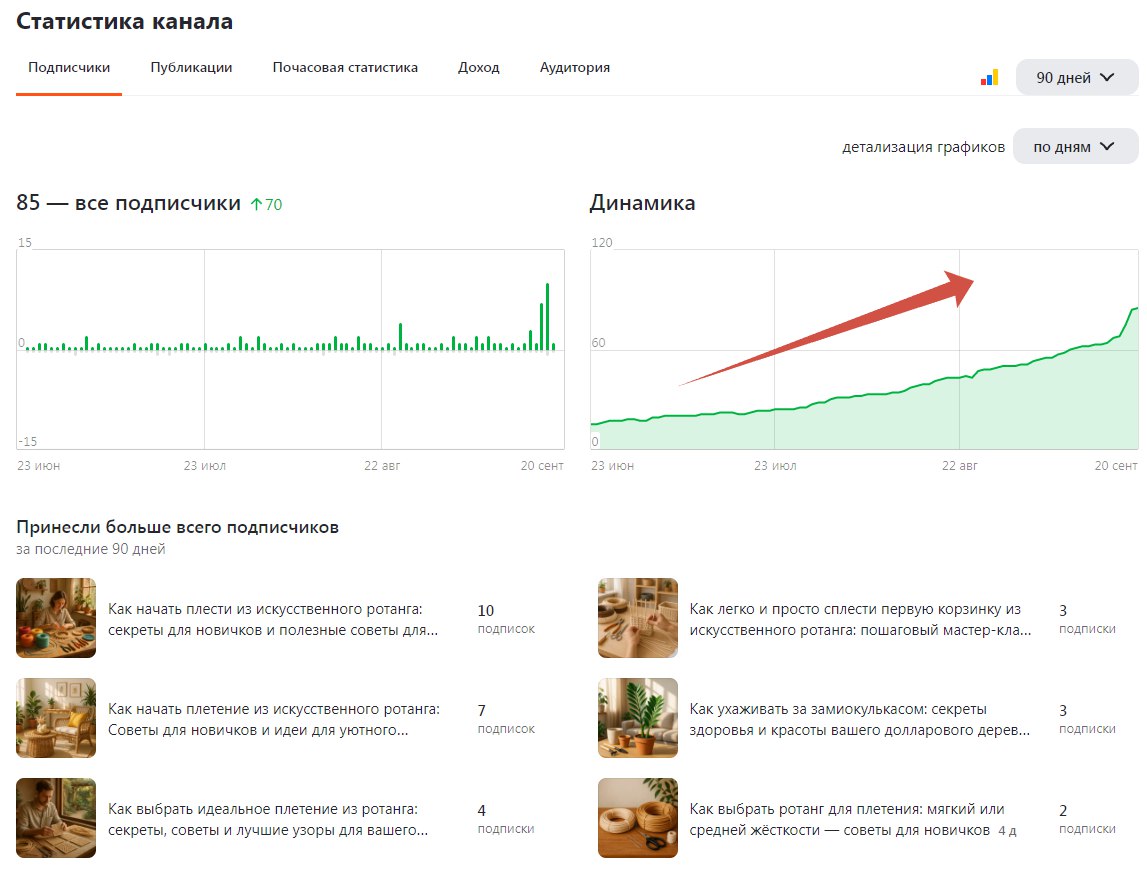
Task: Open thumbnail of man choosing weaving pattern
Action: (x=56, y=818)
